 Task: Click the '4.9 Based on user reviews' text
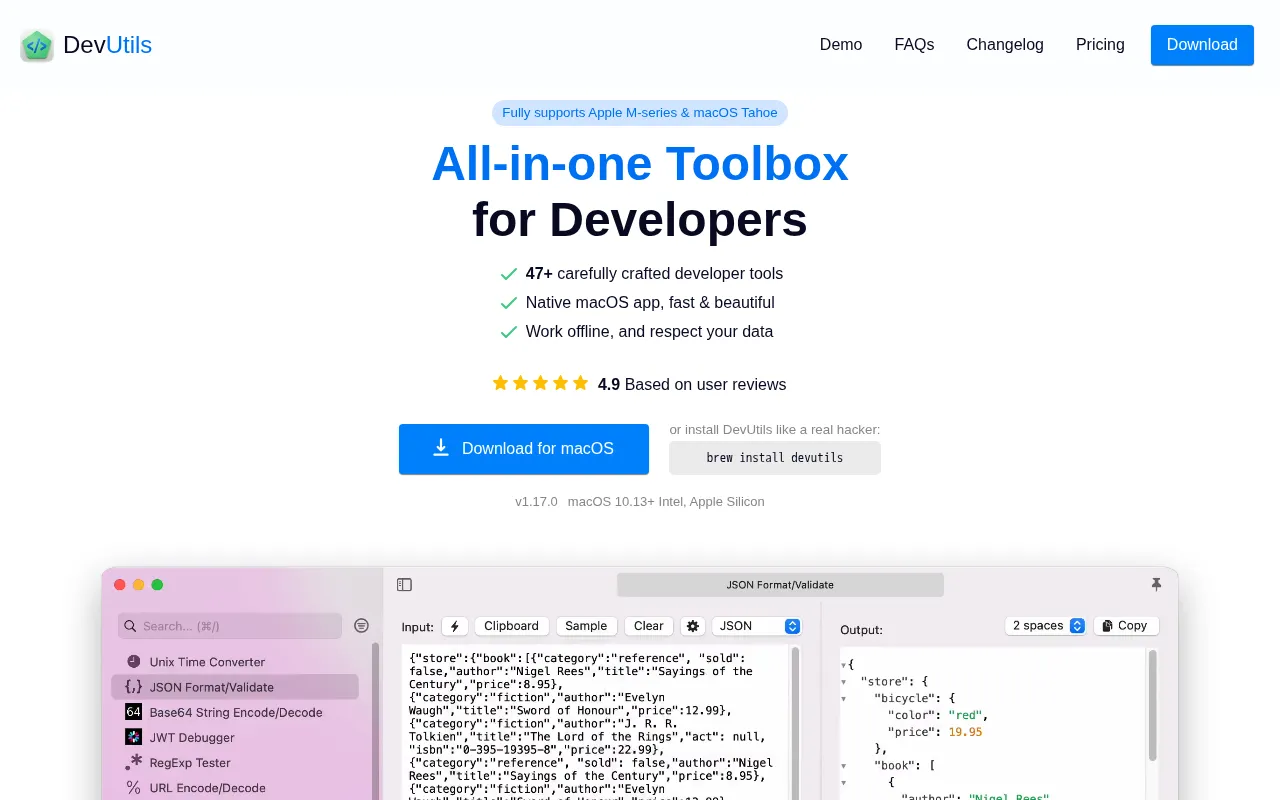pyautogui.click(x=692, y=384)
